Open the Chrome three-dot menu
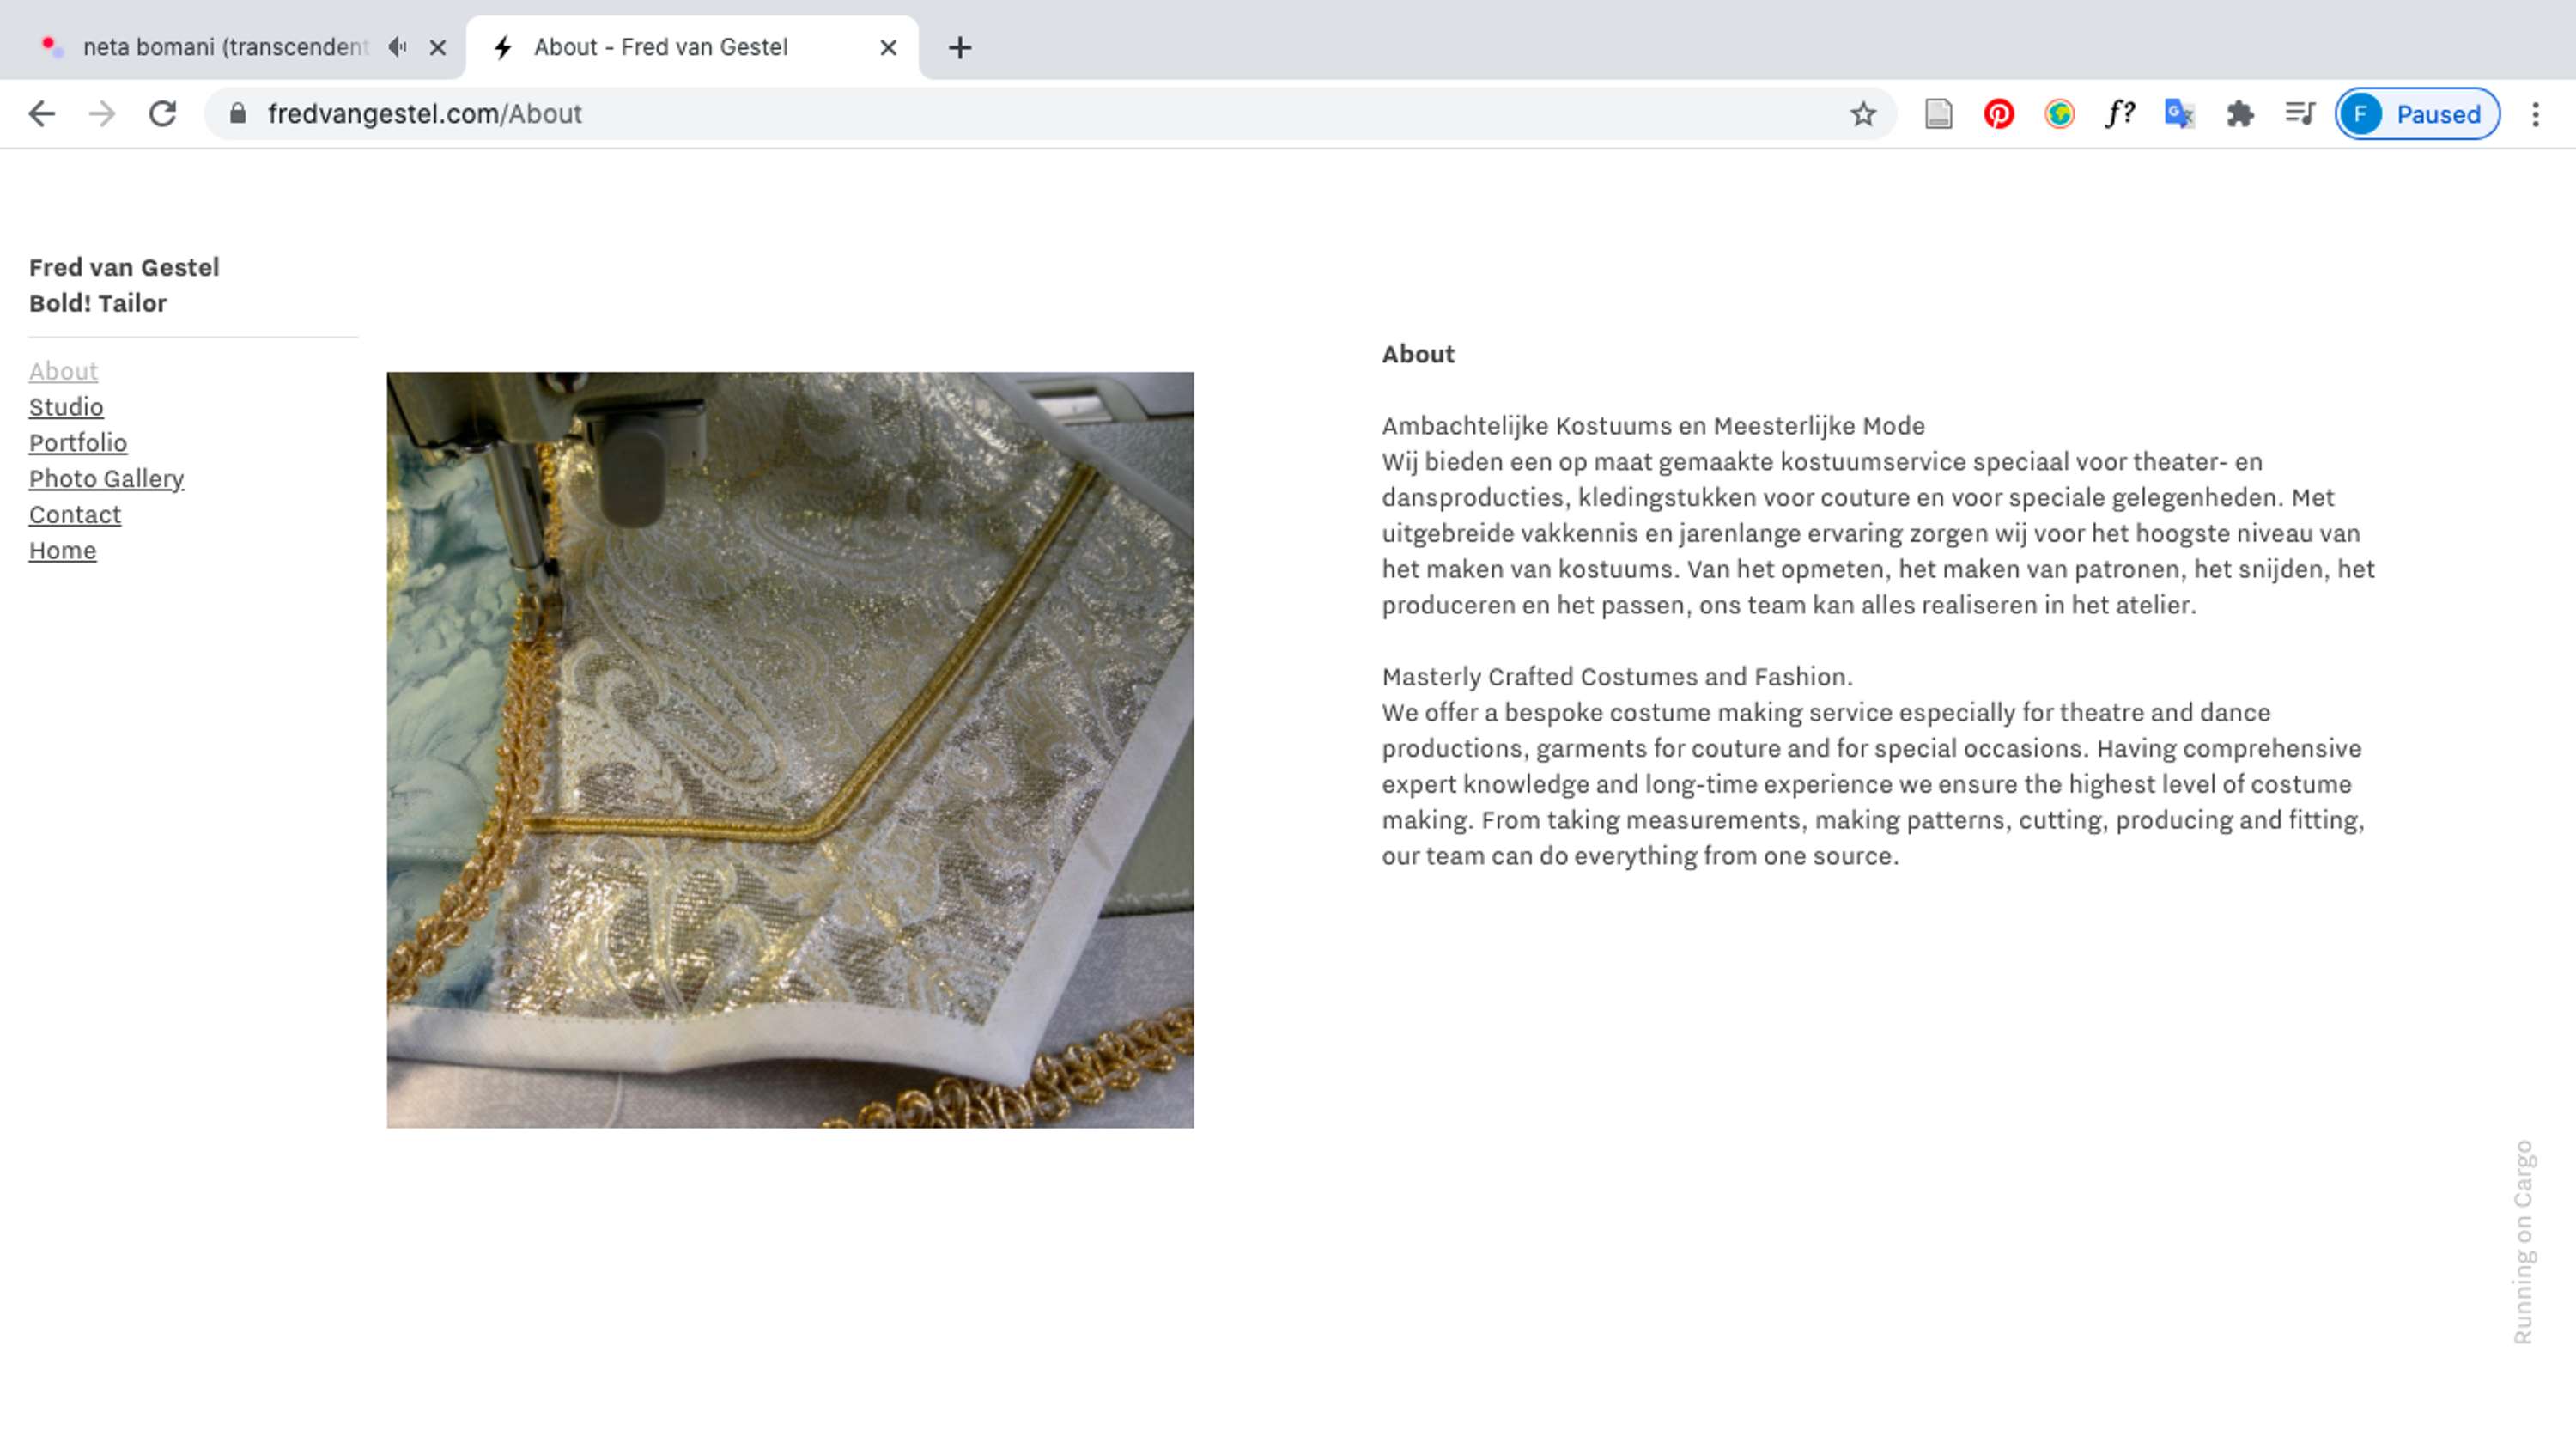This screenshot has width=2576, height=1449. tap(2535, 114)
